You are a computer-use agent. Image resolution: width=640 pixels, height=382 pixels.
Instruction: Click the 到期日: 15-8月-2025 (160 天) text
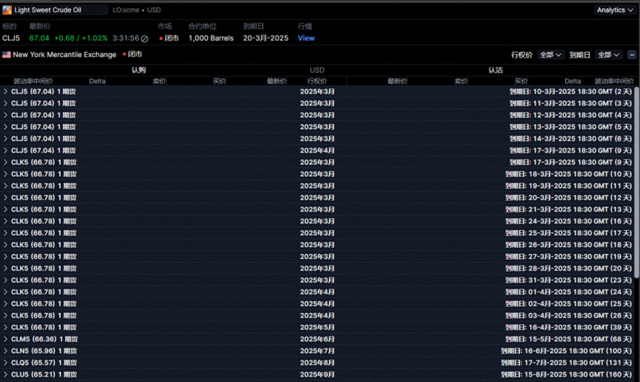tap(567, 375)
